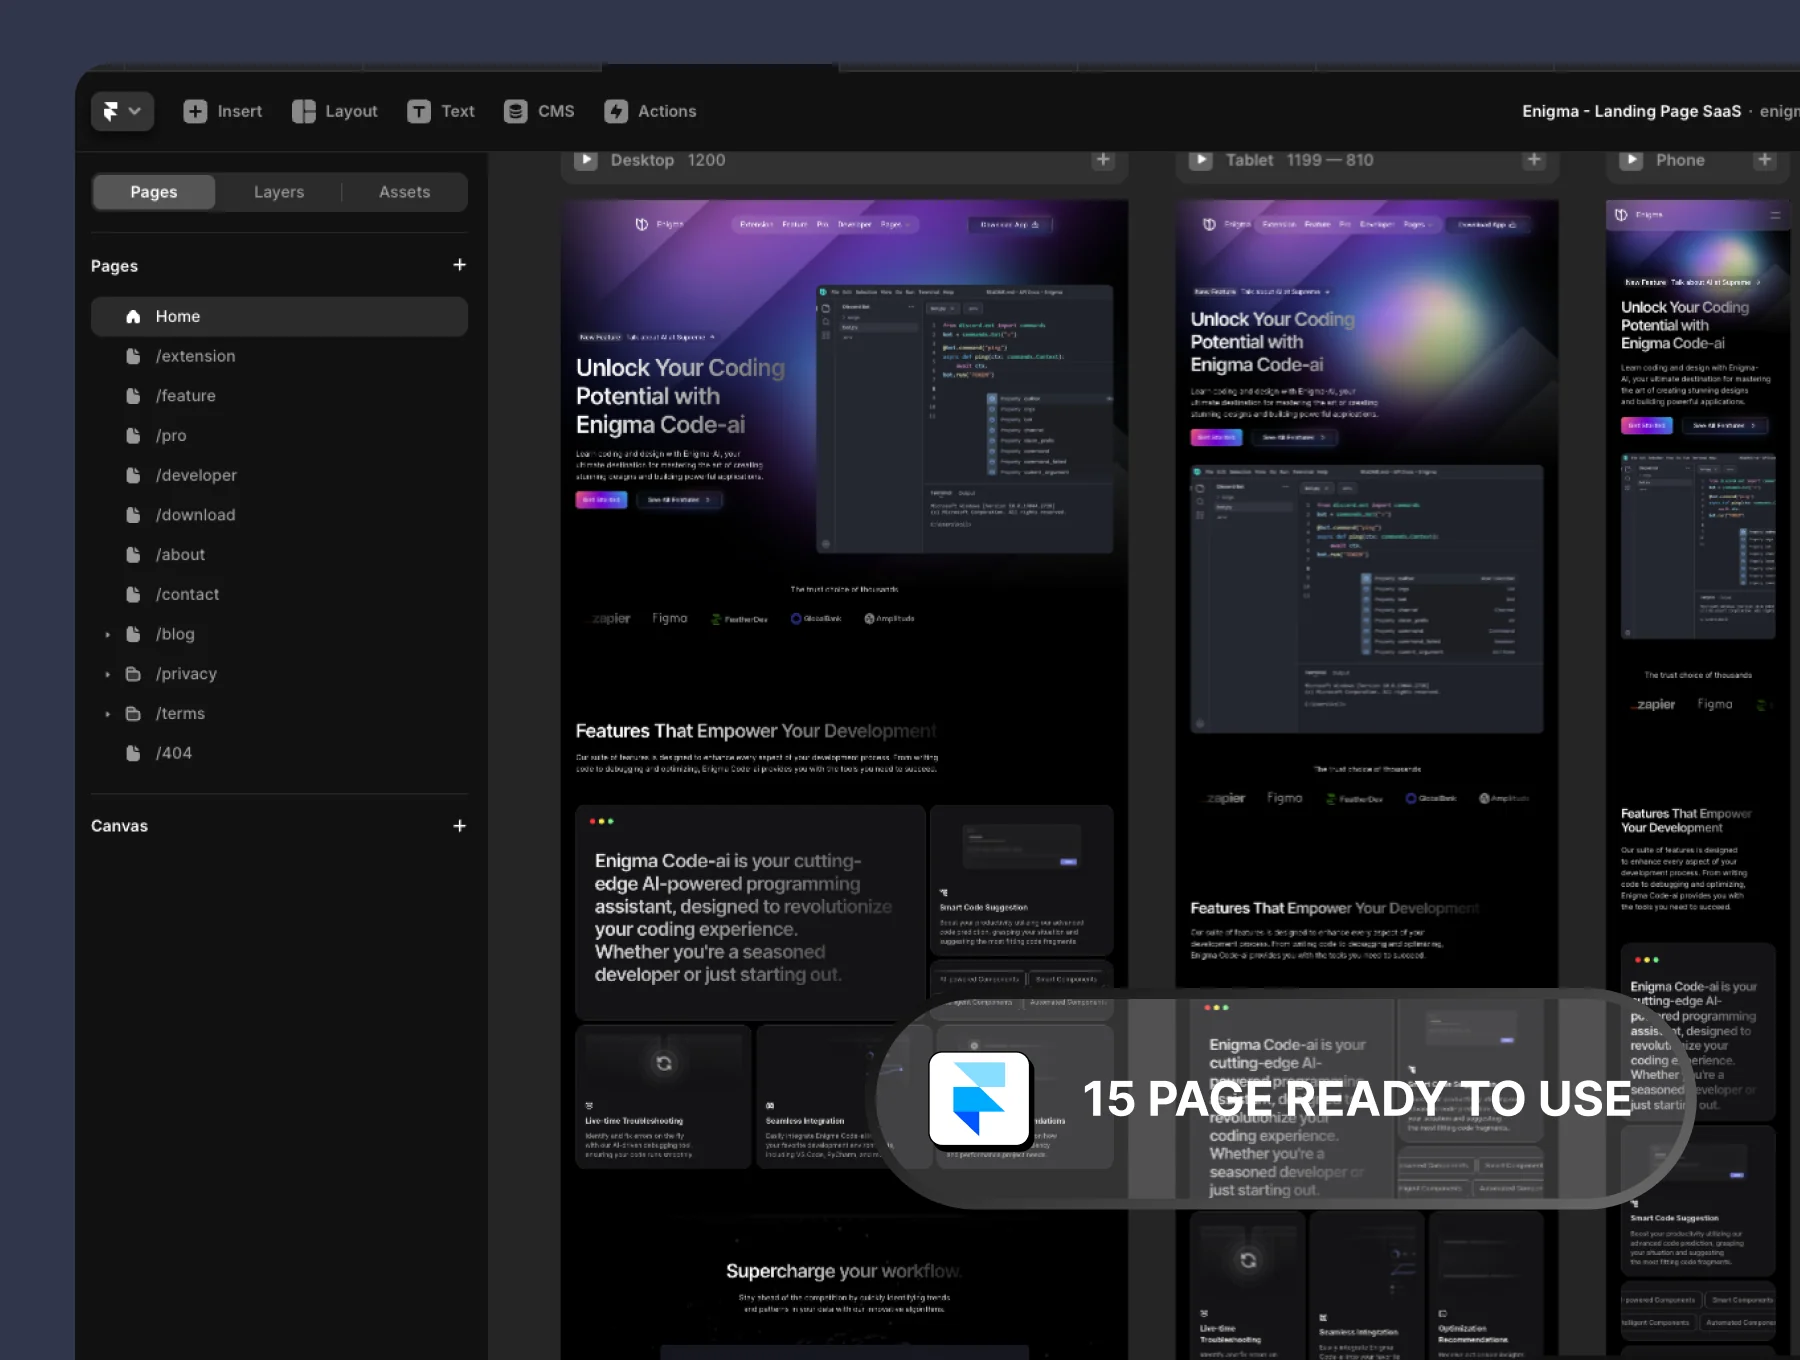Expand the /privacy folder
The height and width of the screenshot is (1360, 1800).
tap(108, 674)
